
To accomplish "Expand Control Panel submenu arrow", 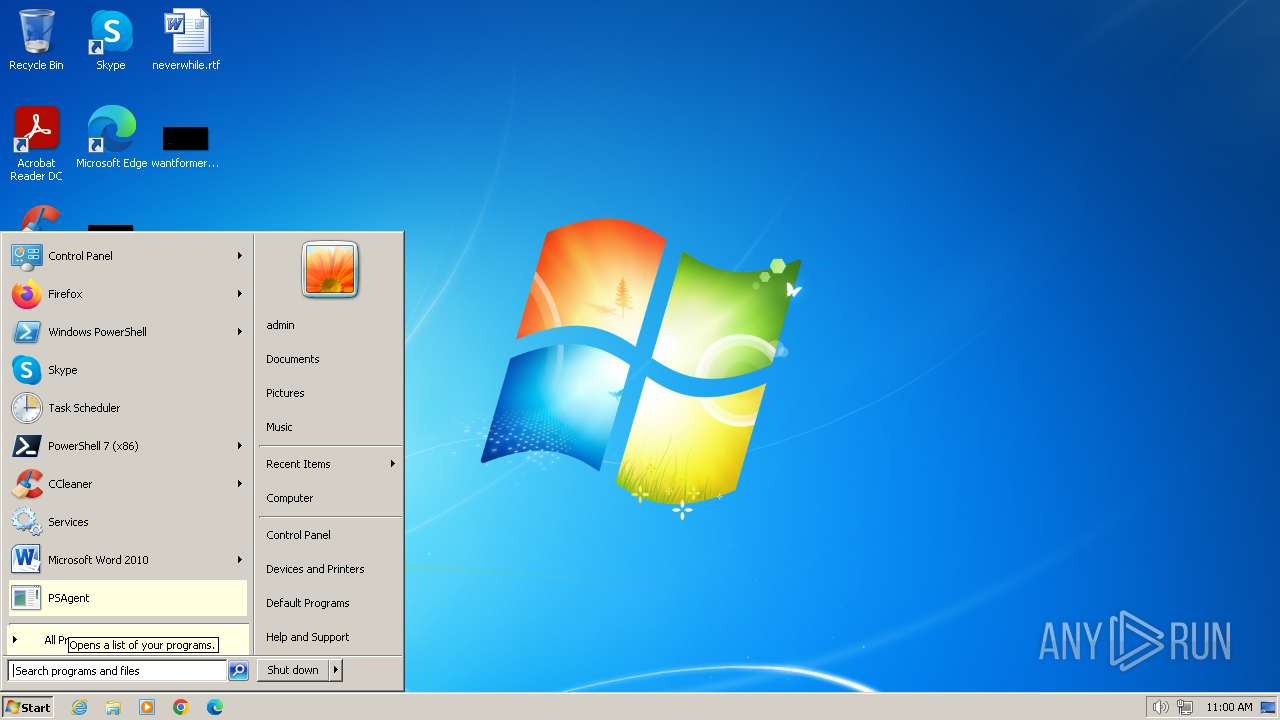I will (240, 256).
